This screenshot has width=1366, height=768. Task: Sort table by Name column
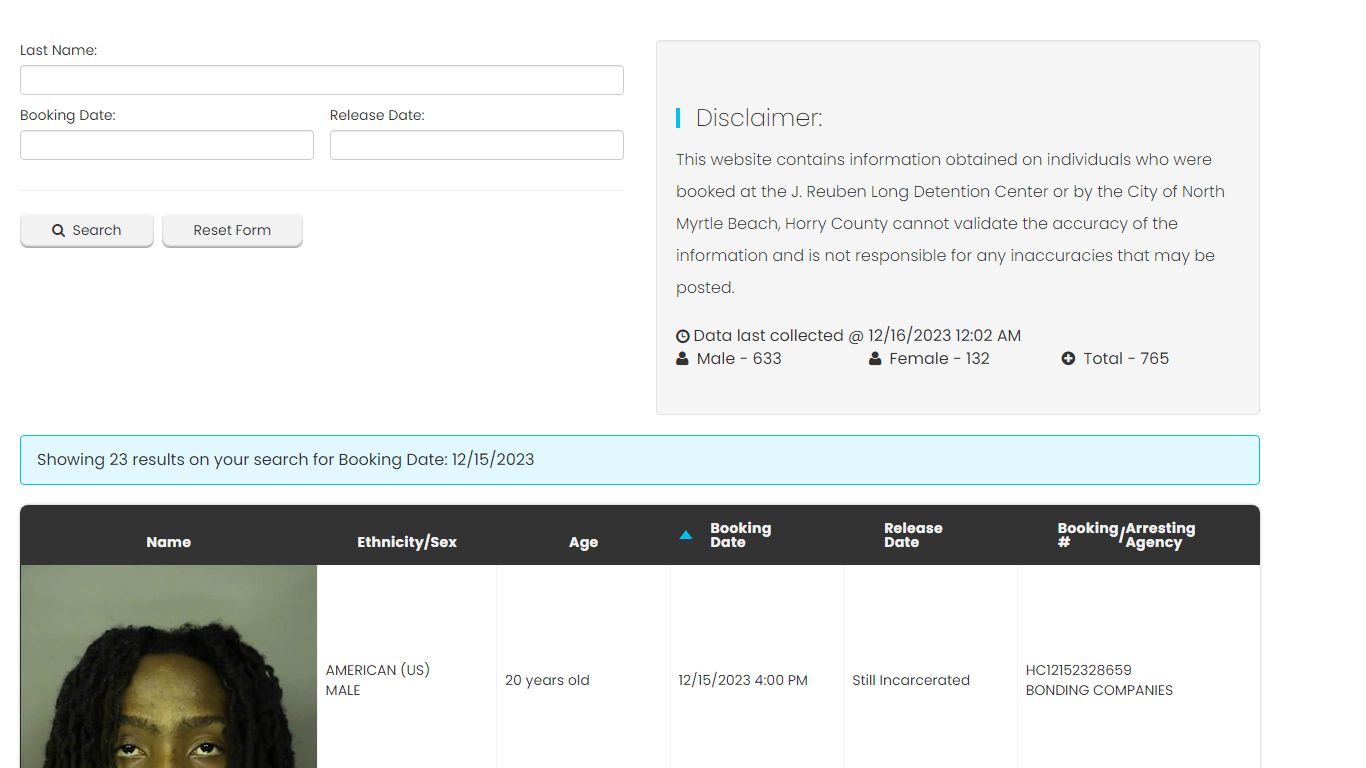[x=168, y=542]
